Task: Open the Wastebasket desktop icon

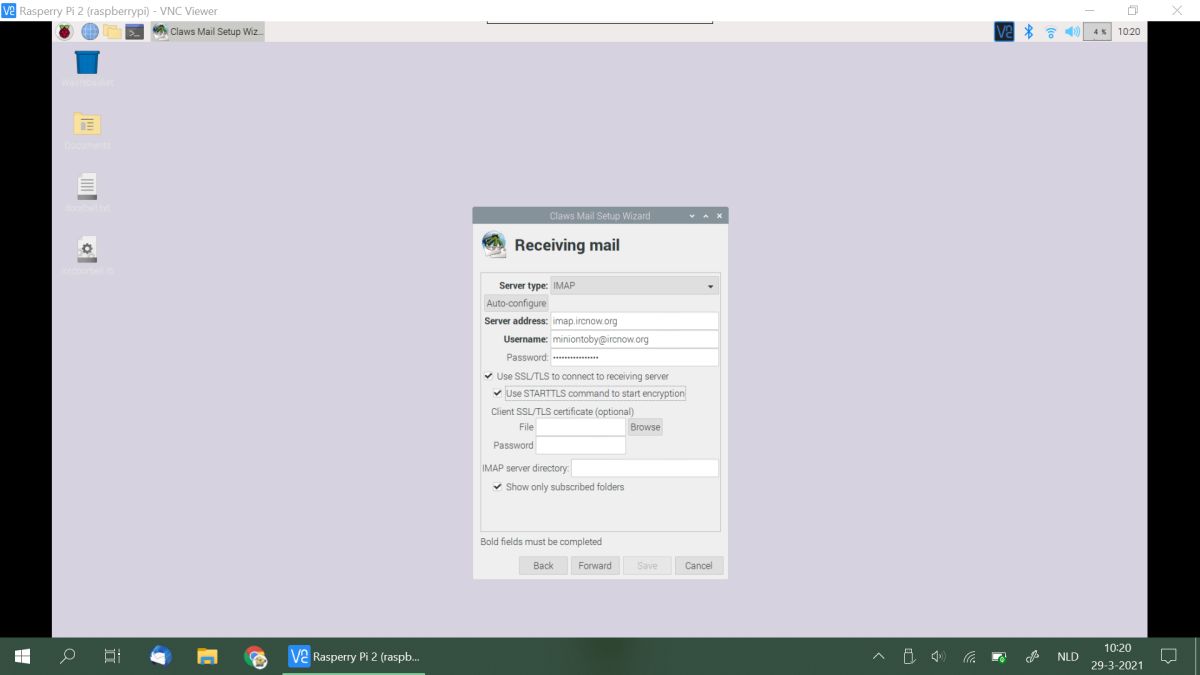Action: (87, 63)
